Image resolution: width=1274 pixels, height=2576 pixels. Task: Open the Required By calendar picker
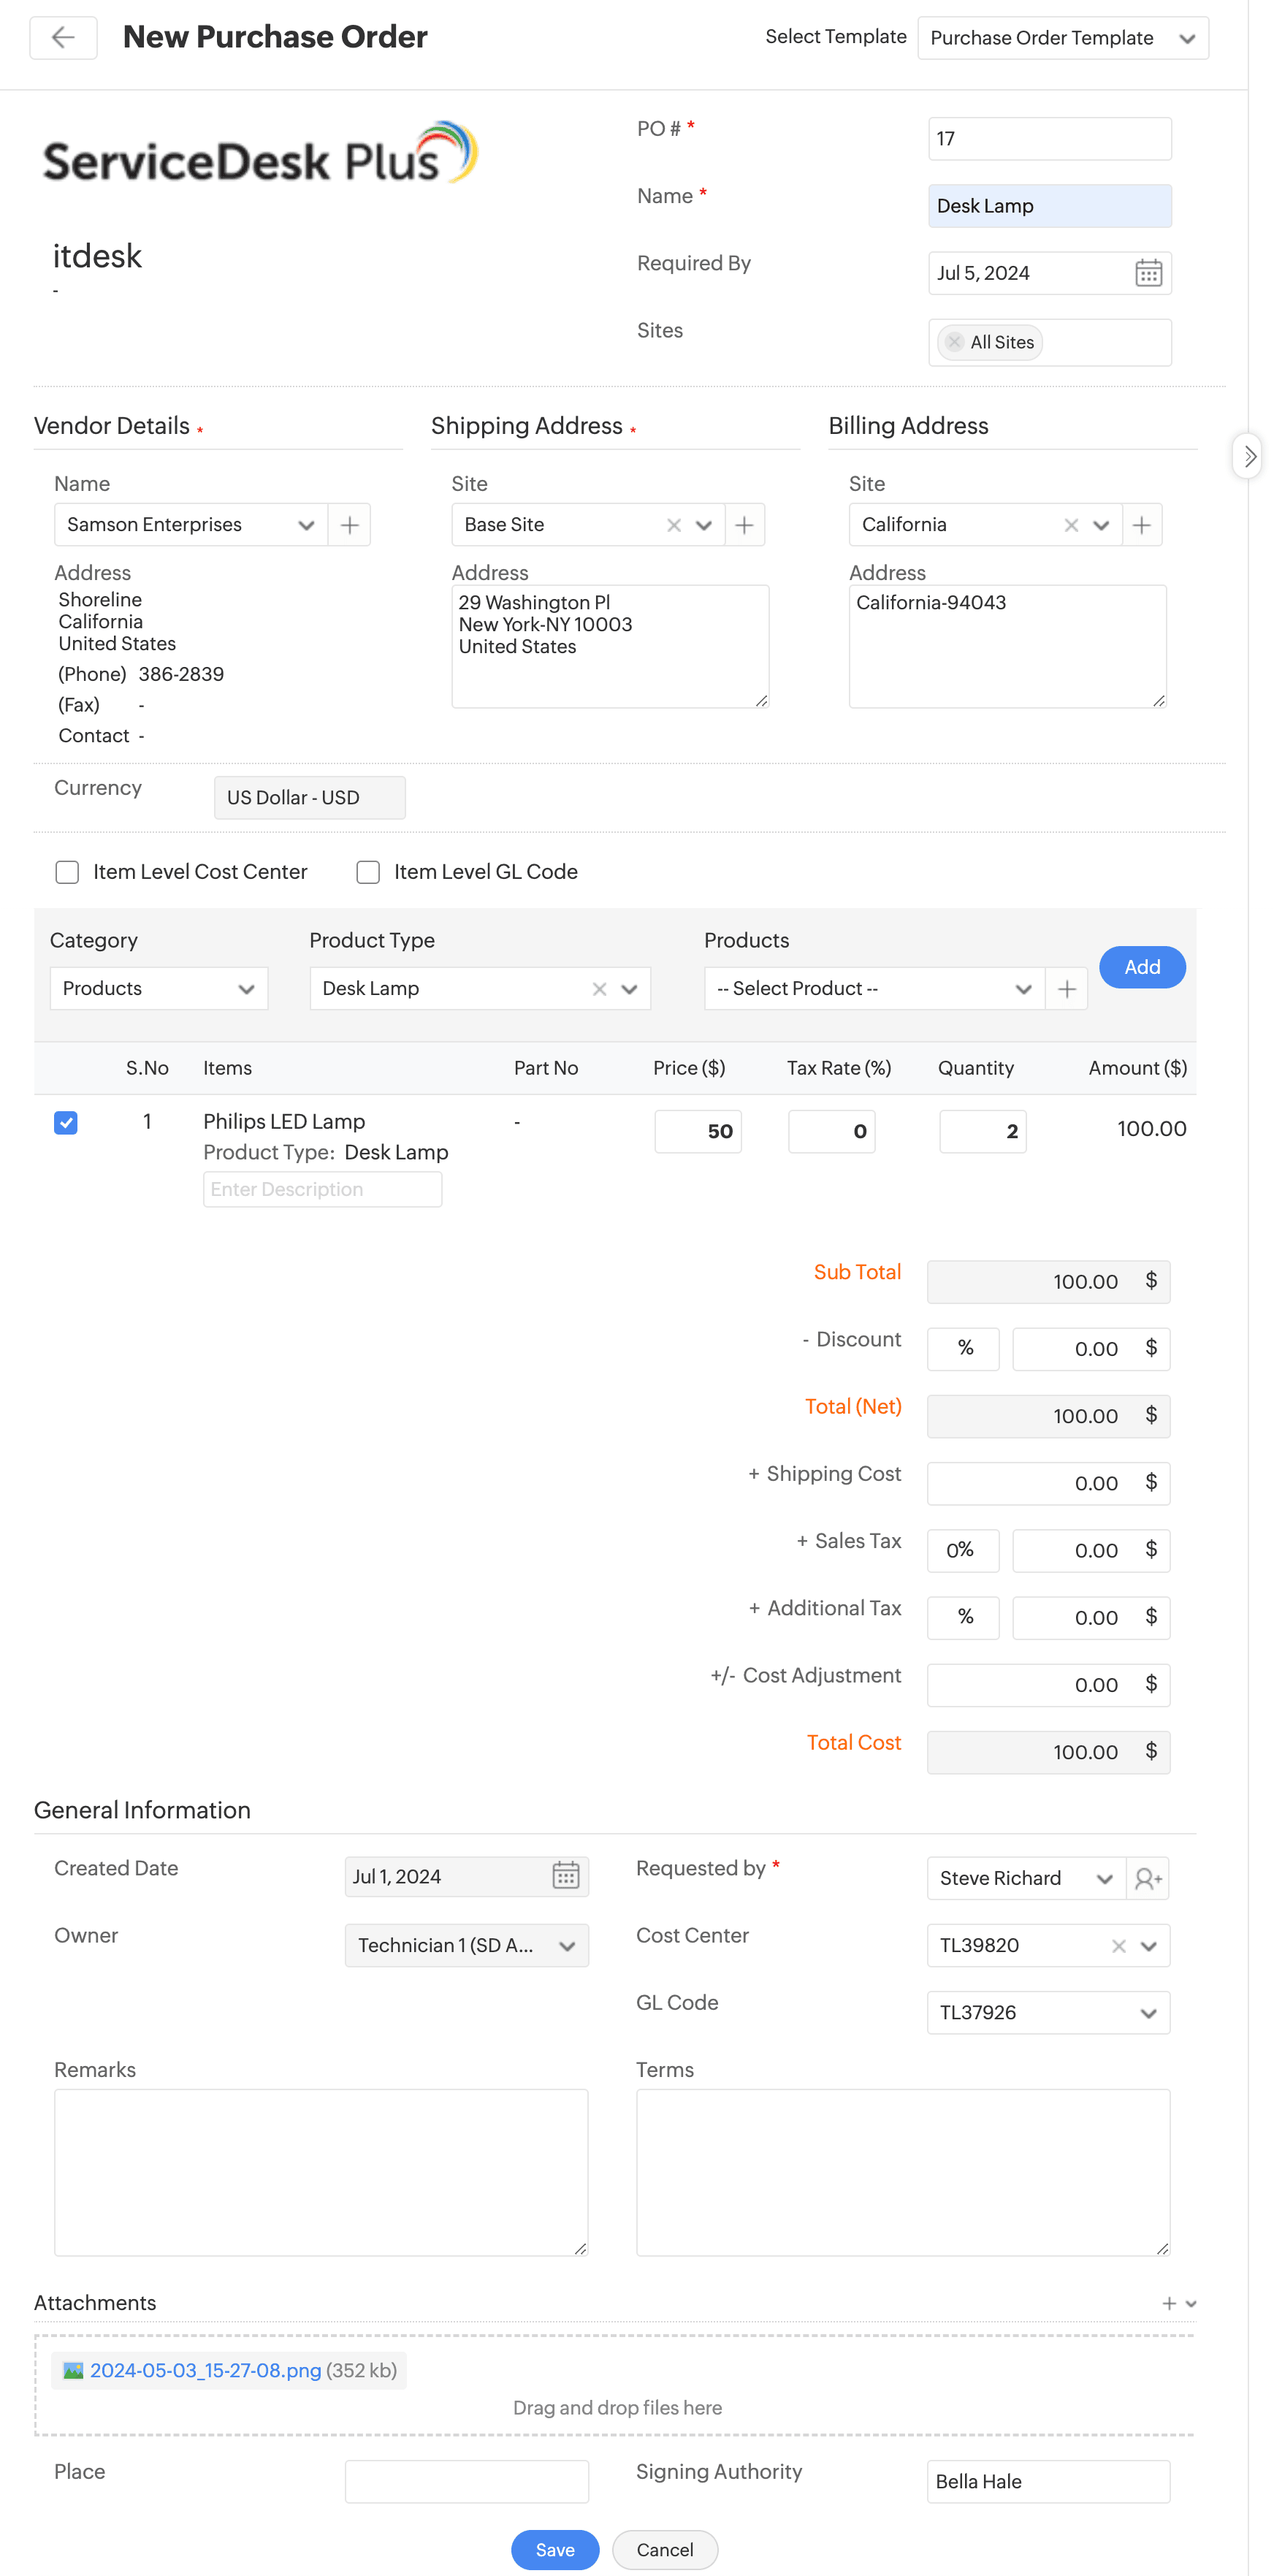tap(1148, 273)
